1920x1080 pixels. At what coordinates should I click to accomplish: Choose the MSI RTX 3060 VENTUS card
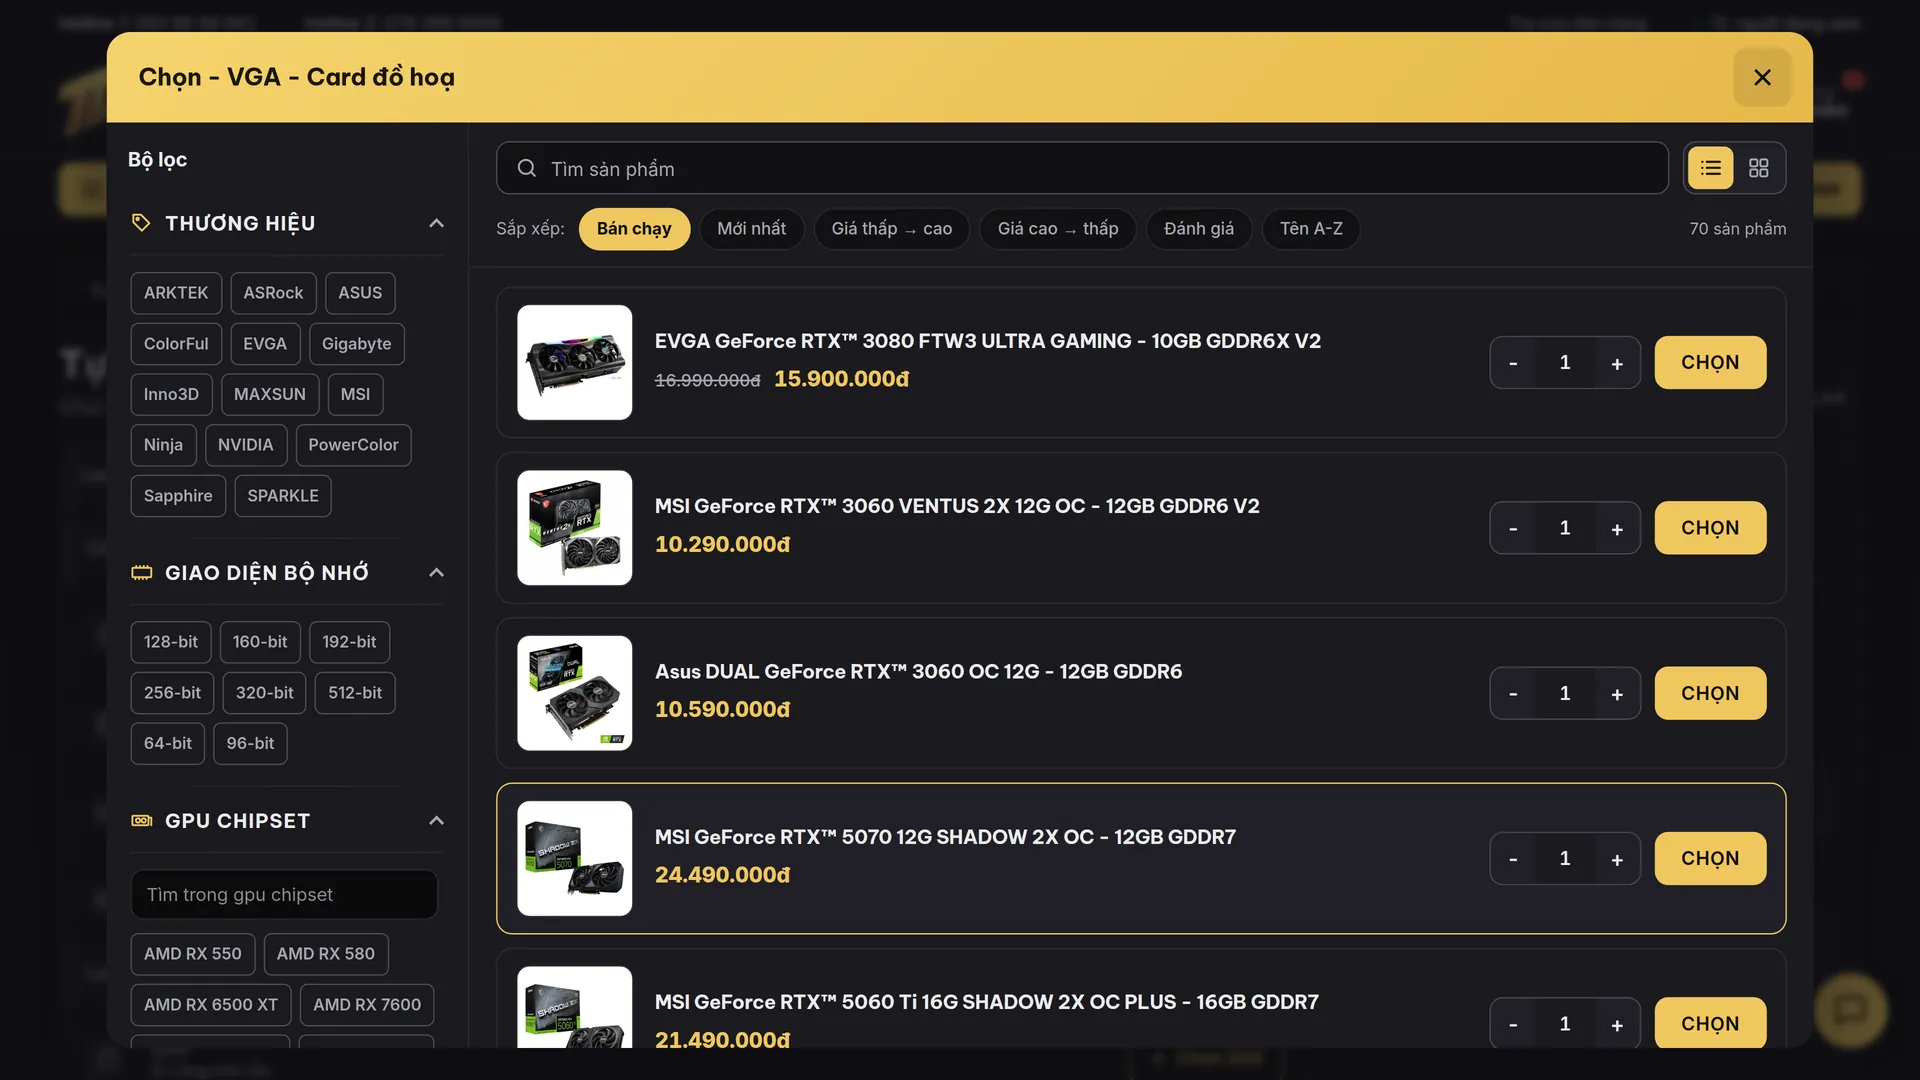[x=1710, y=528]
